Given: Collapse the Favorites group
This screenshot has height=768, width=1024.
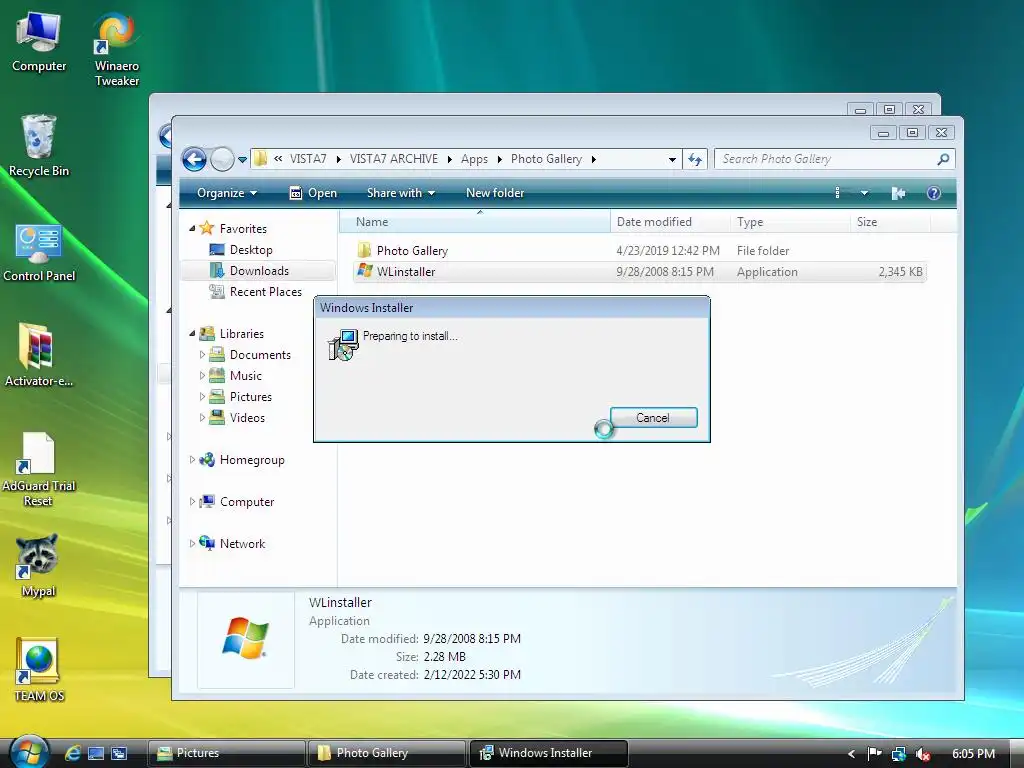Looking at the screenshot, I should pos(192,229).
